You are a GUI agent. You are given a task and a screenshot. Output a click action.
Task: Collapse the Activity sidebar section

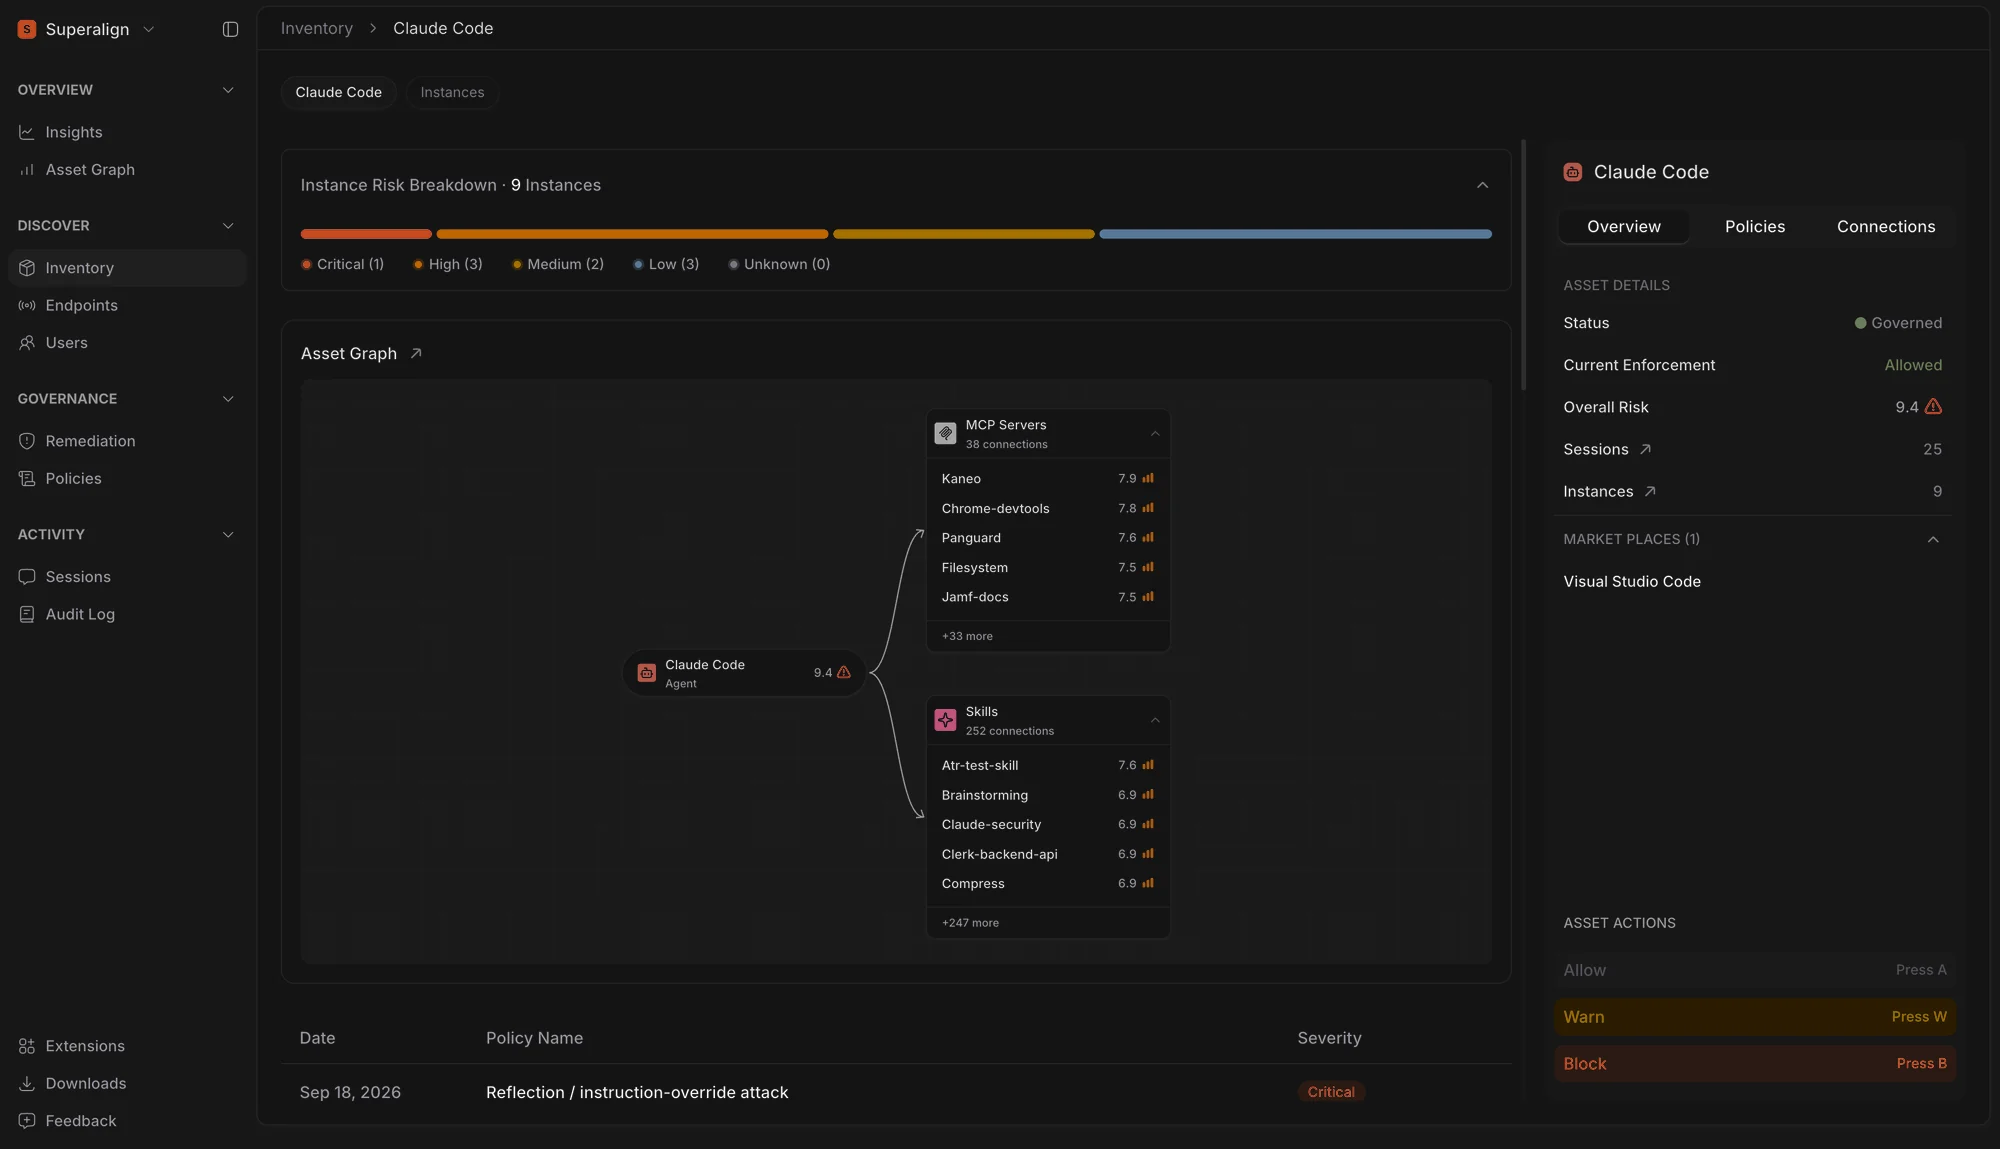(228, 535)
